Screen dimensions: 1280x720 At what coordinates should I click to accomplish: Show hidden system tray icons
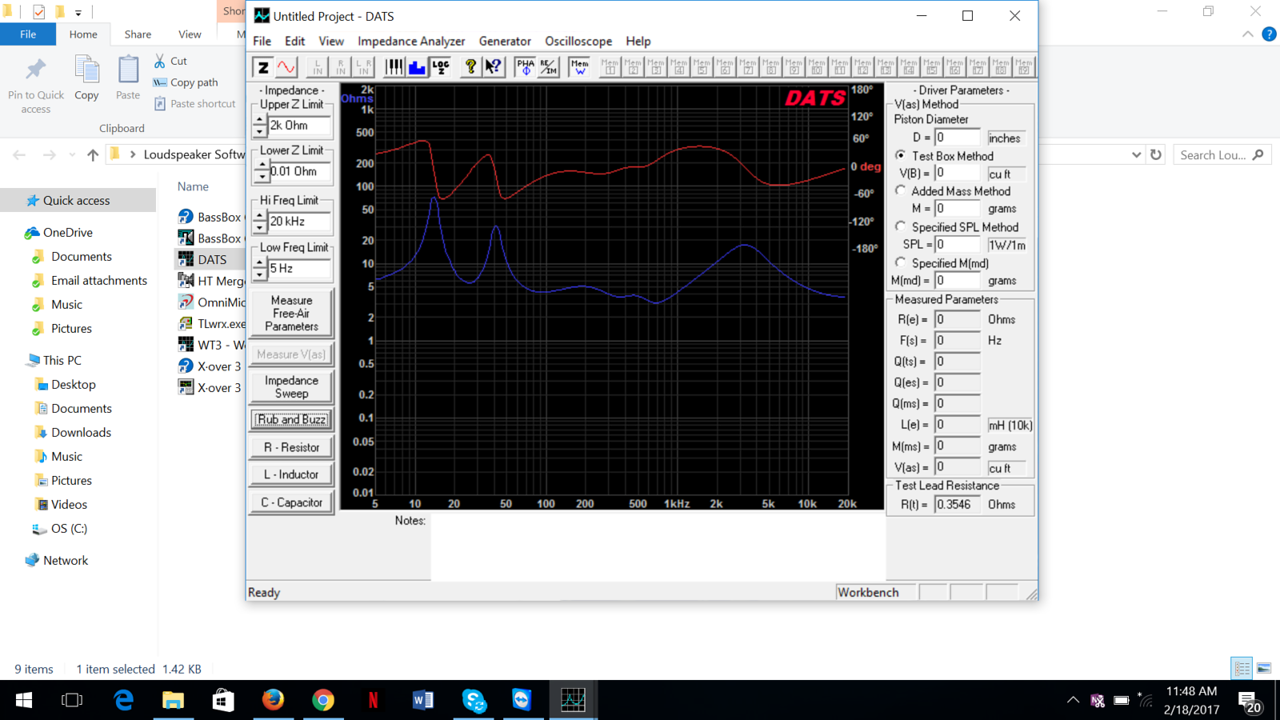click(x=1073, y=700)
